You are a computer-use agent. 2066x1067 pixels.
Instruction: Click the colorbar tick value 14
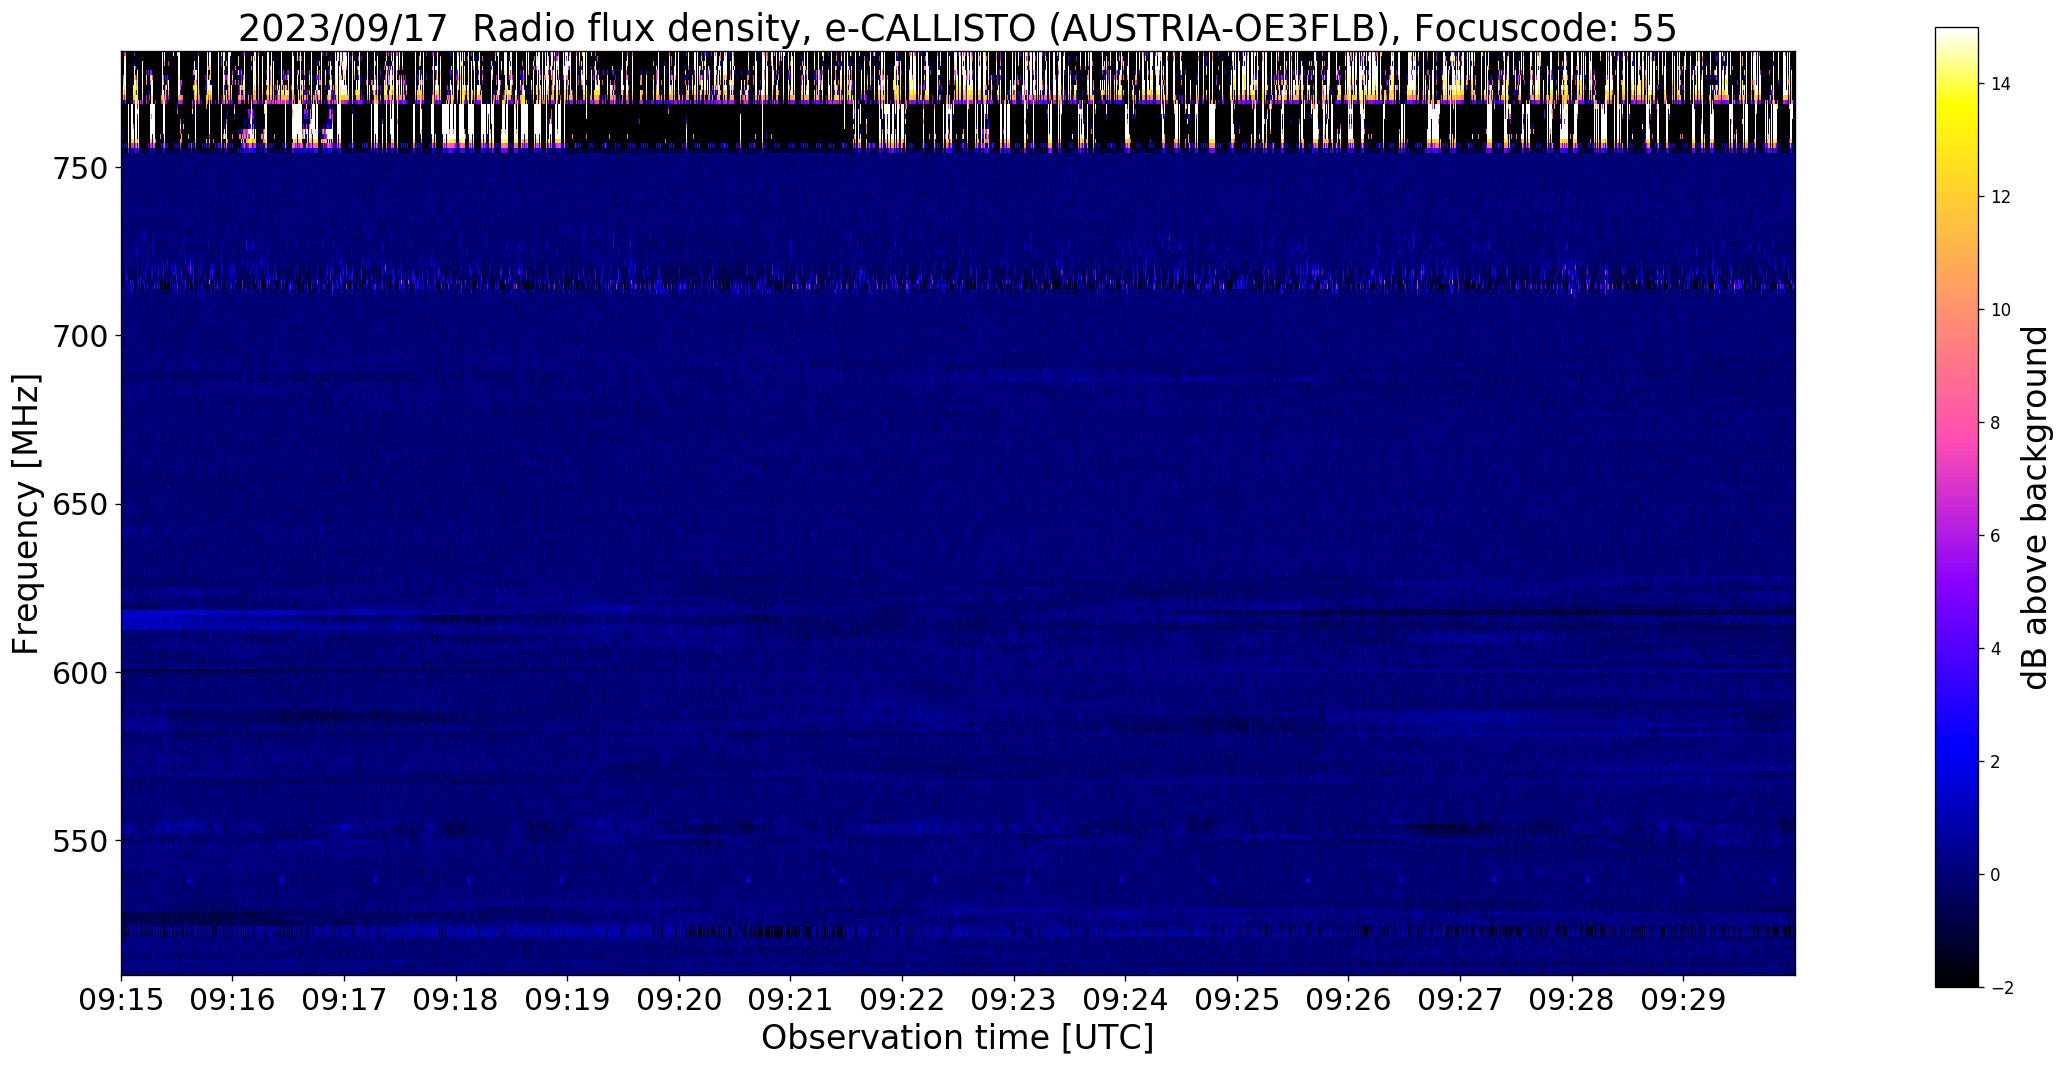tap(2001, 84)
